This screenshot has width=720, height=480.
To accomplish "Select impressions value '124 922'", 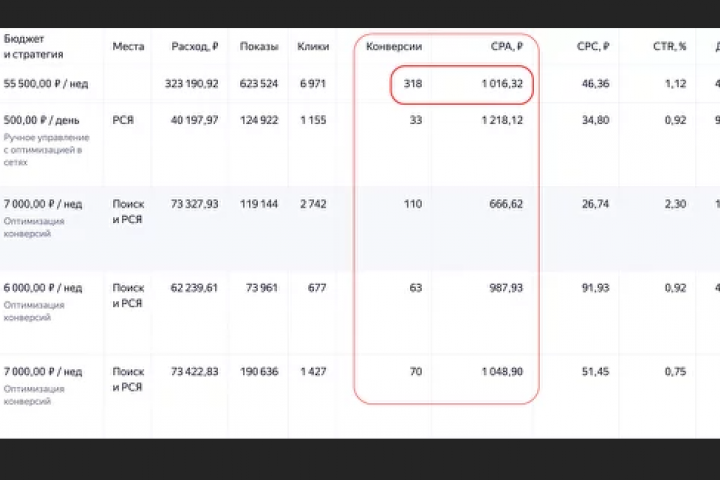I will point(259,120).
